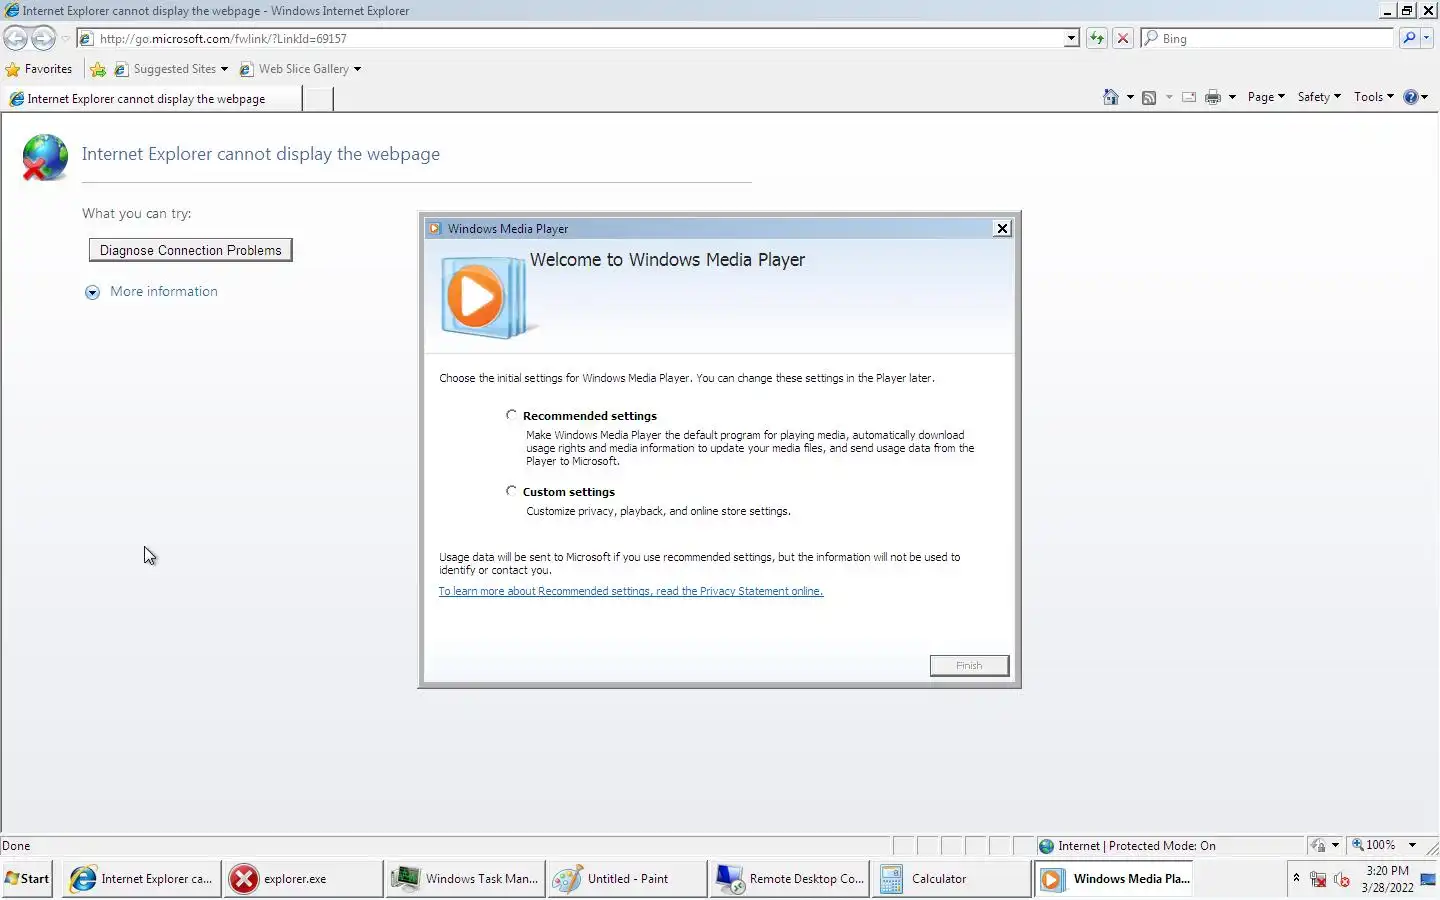Select the Recommended settings radio button
Screen dimensions: 1440x900
pyautogui.click(x=511, y=415)
